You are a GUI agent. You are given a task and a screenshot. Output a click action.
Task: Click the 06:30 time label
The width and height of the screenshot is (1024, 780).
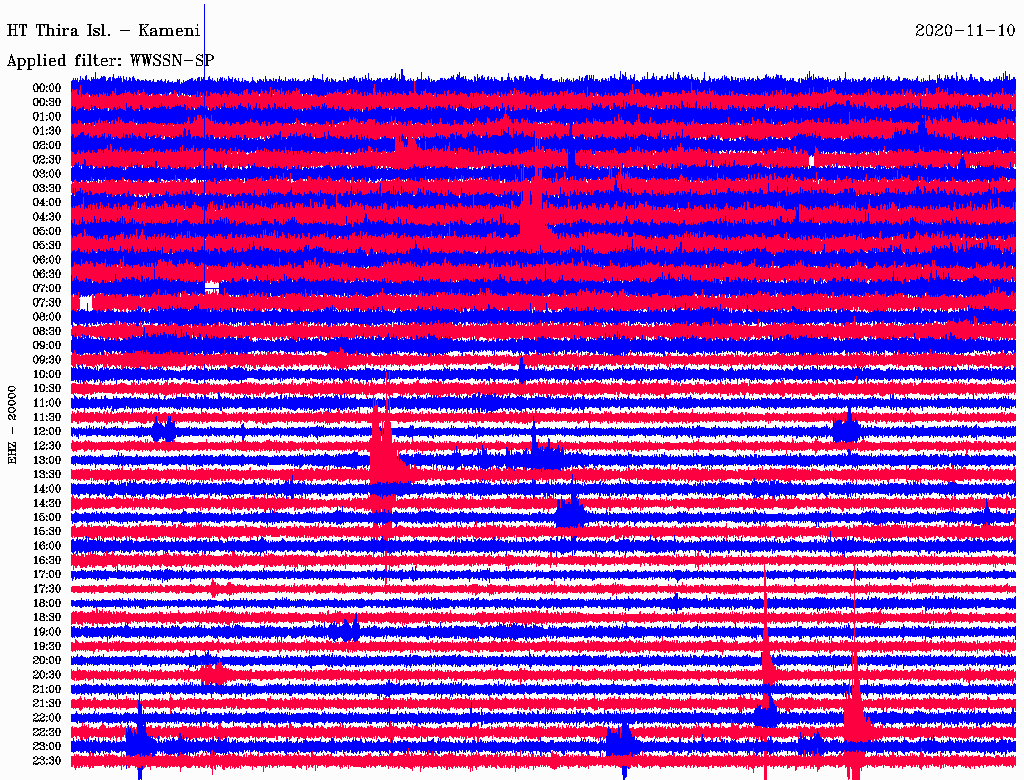point(46,274)
